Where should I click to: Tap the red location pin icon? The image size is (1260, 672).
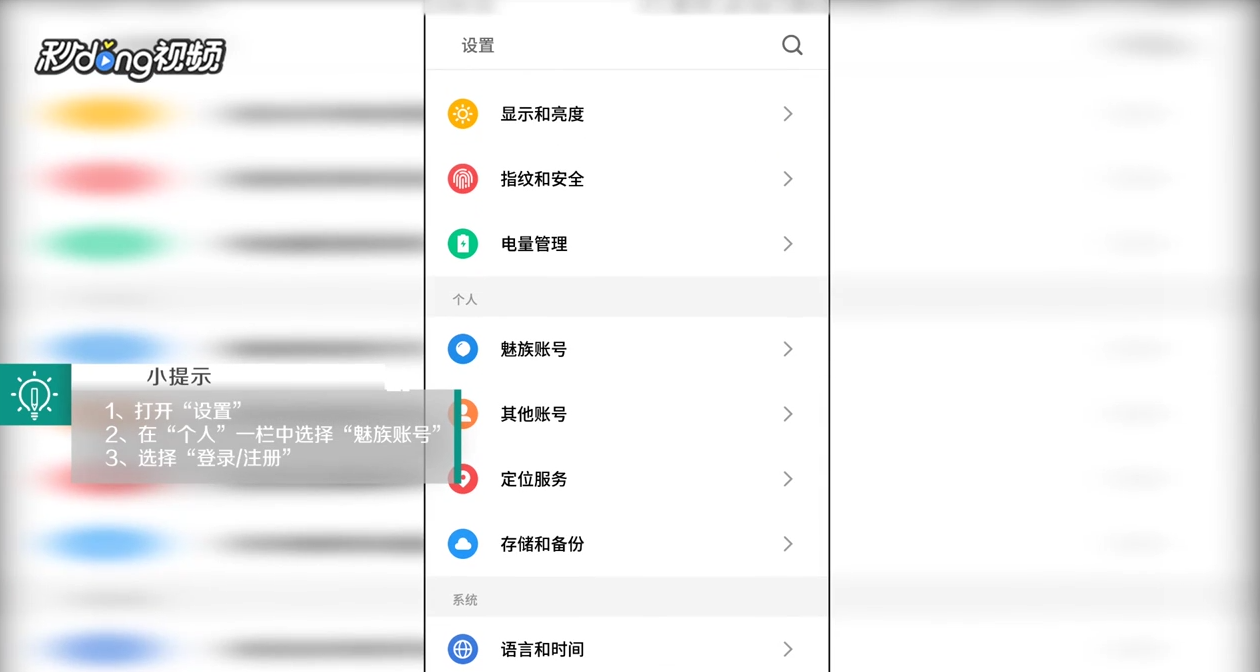tap(464, 479)
